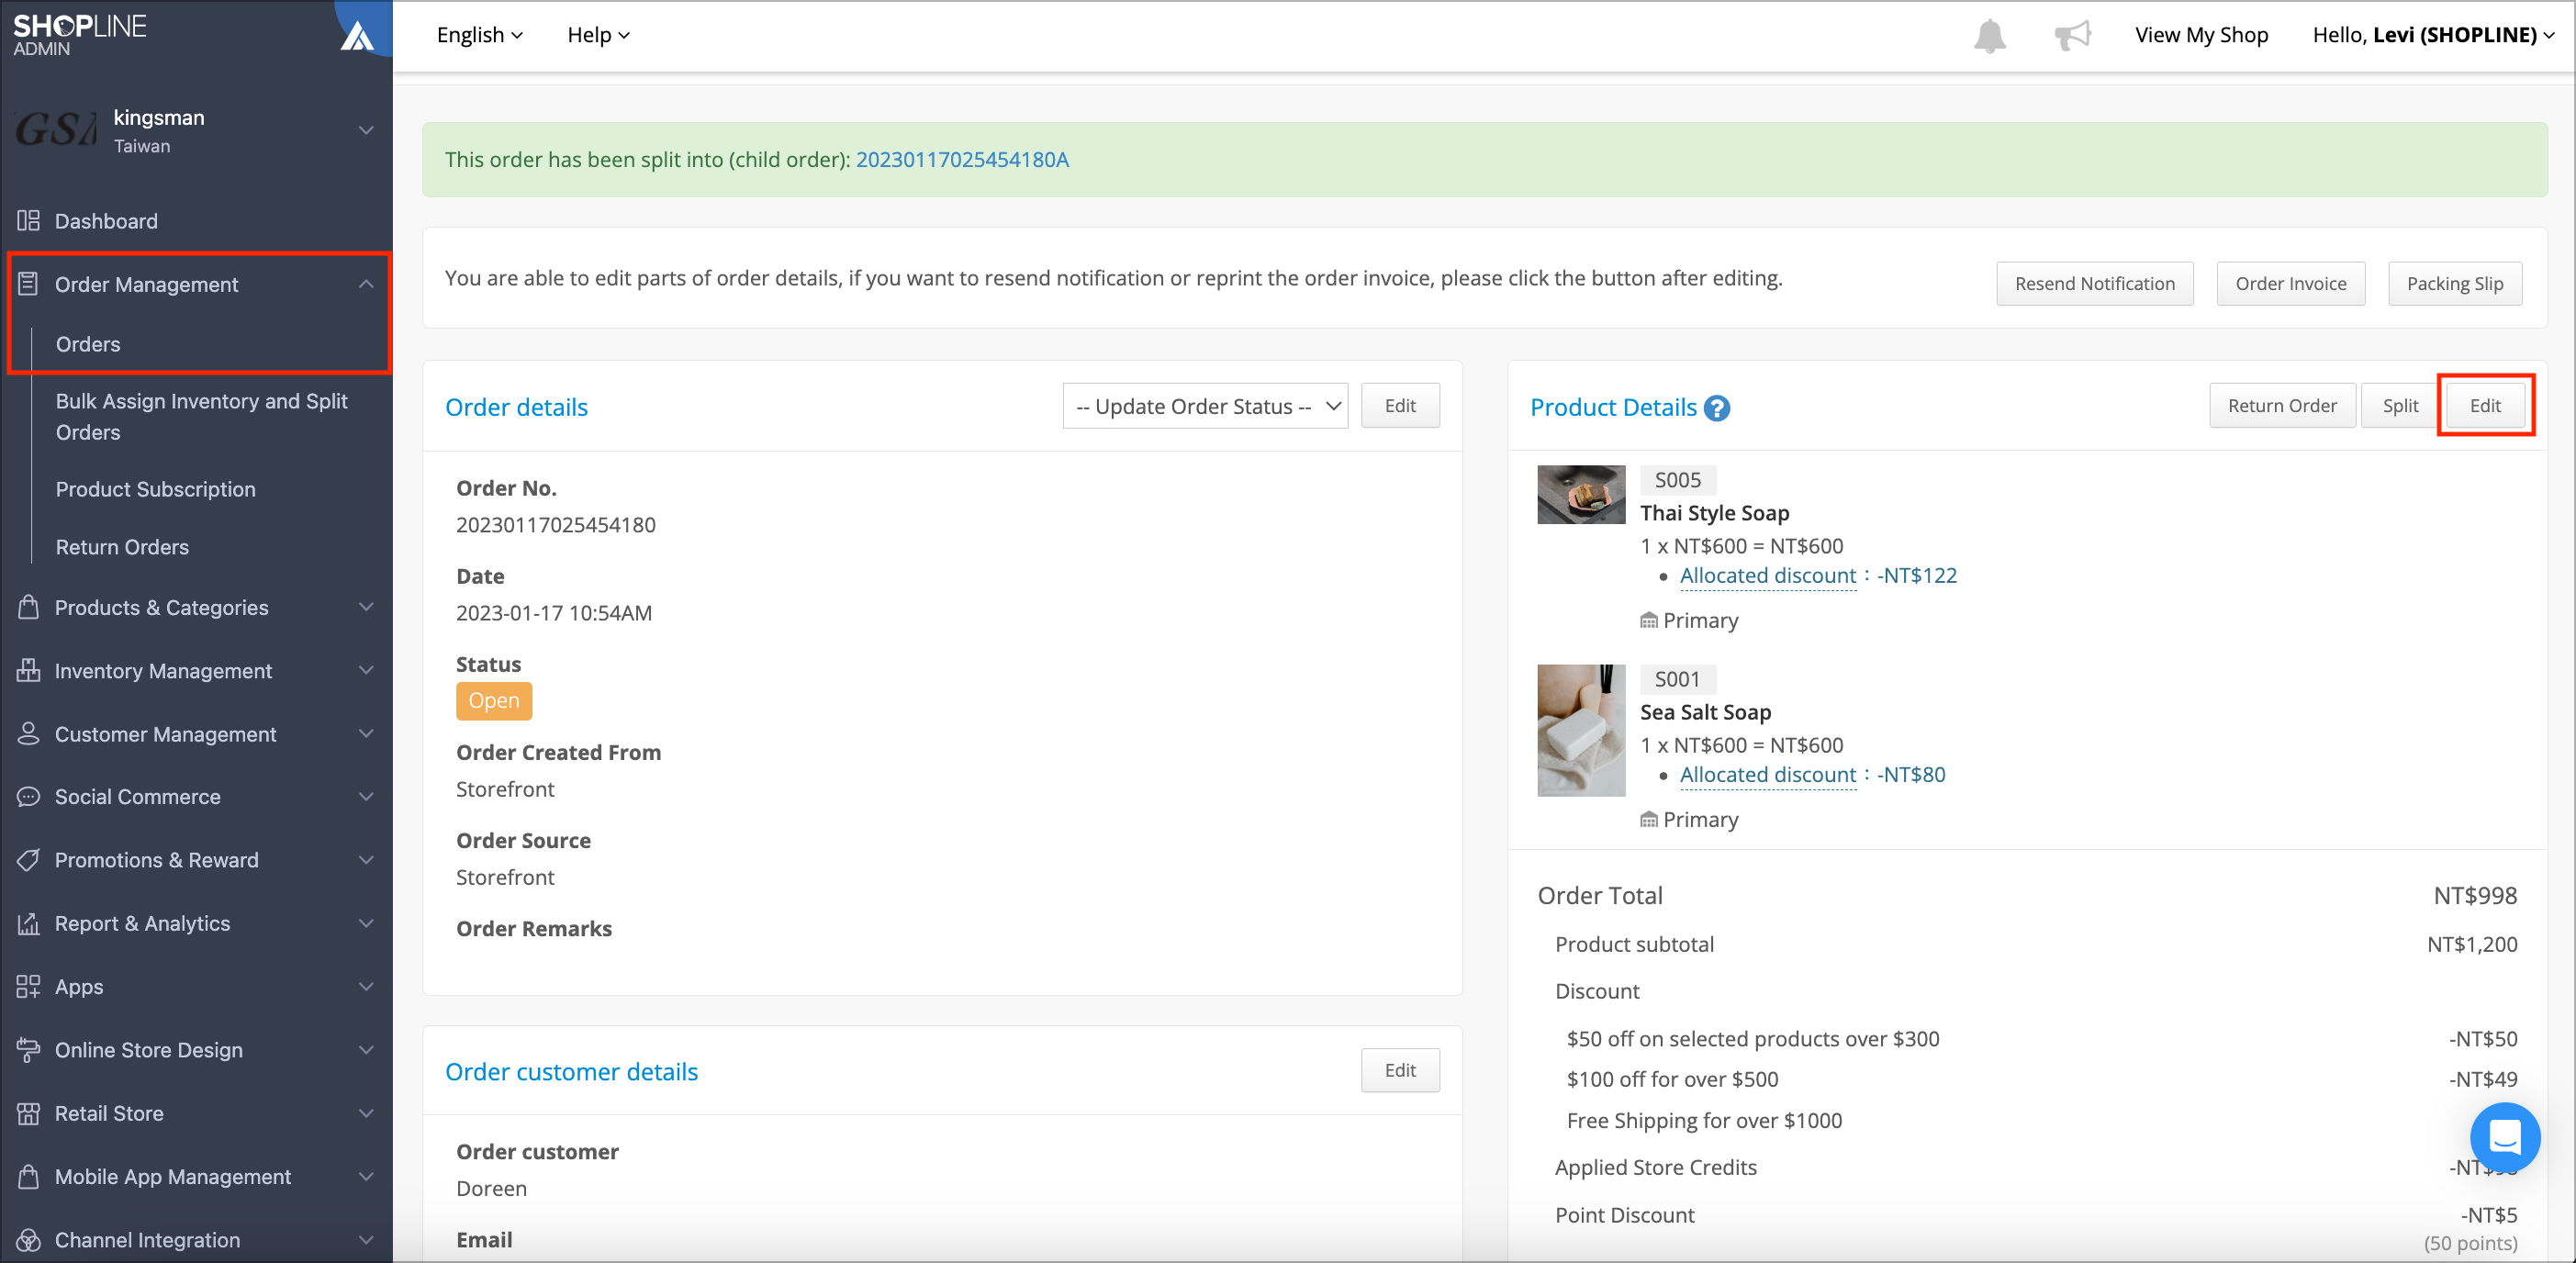Click the Report & Analytics chart icon
This screenshot has height=1263, width=2576.
coord(28,923)
